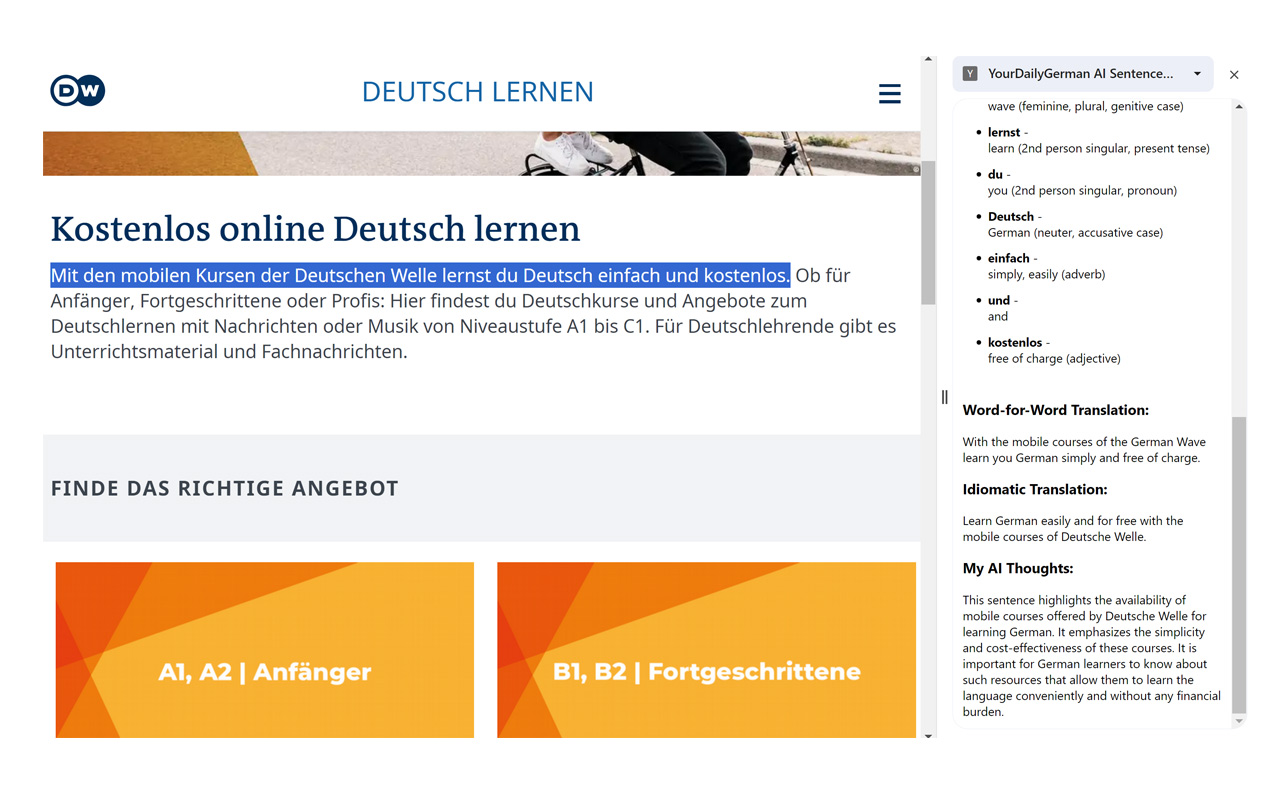
Task: Click the side panel scrollbar up arrow
Action: point(1239,107)
